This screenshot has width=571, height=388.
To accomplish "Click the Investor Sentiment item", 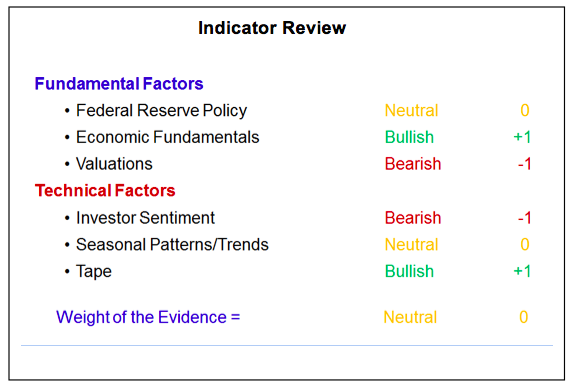I will click(x=145, y=218).
